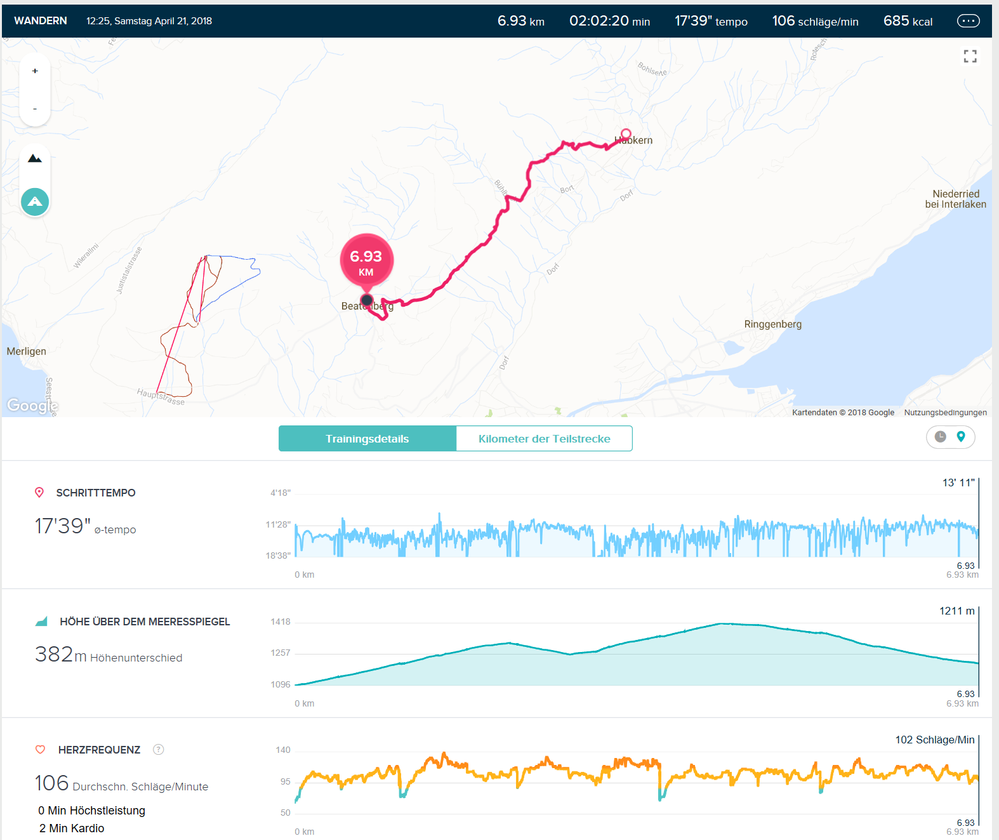999x840 pixels.
Task: Click the 685 kcal value
Action: click(x=908, y=21)
